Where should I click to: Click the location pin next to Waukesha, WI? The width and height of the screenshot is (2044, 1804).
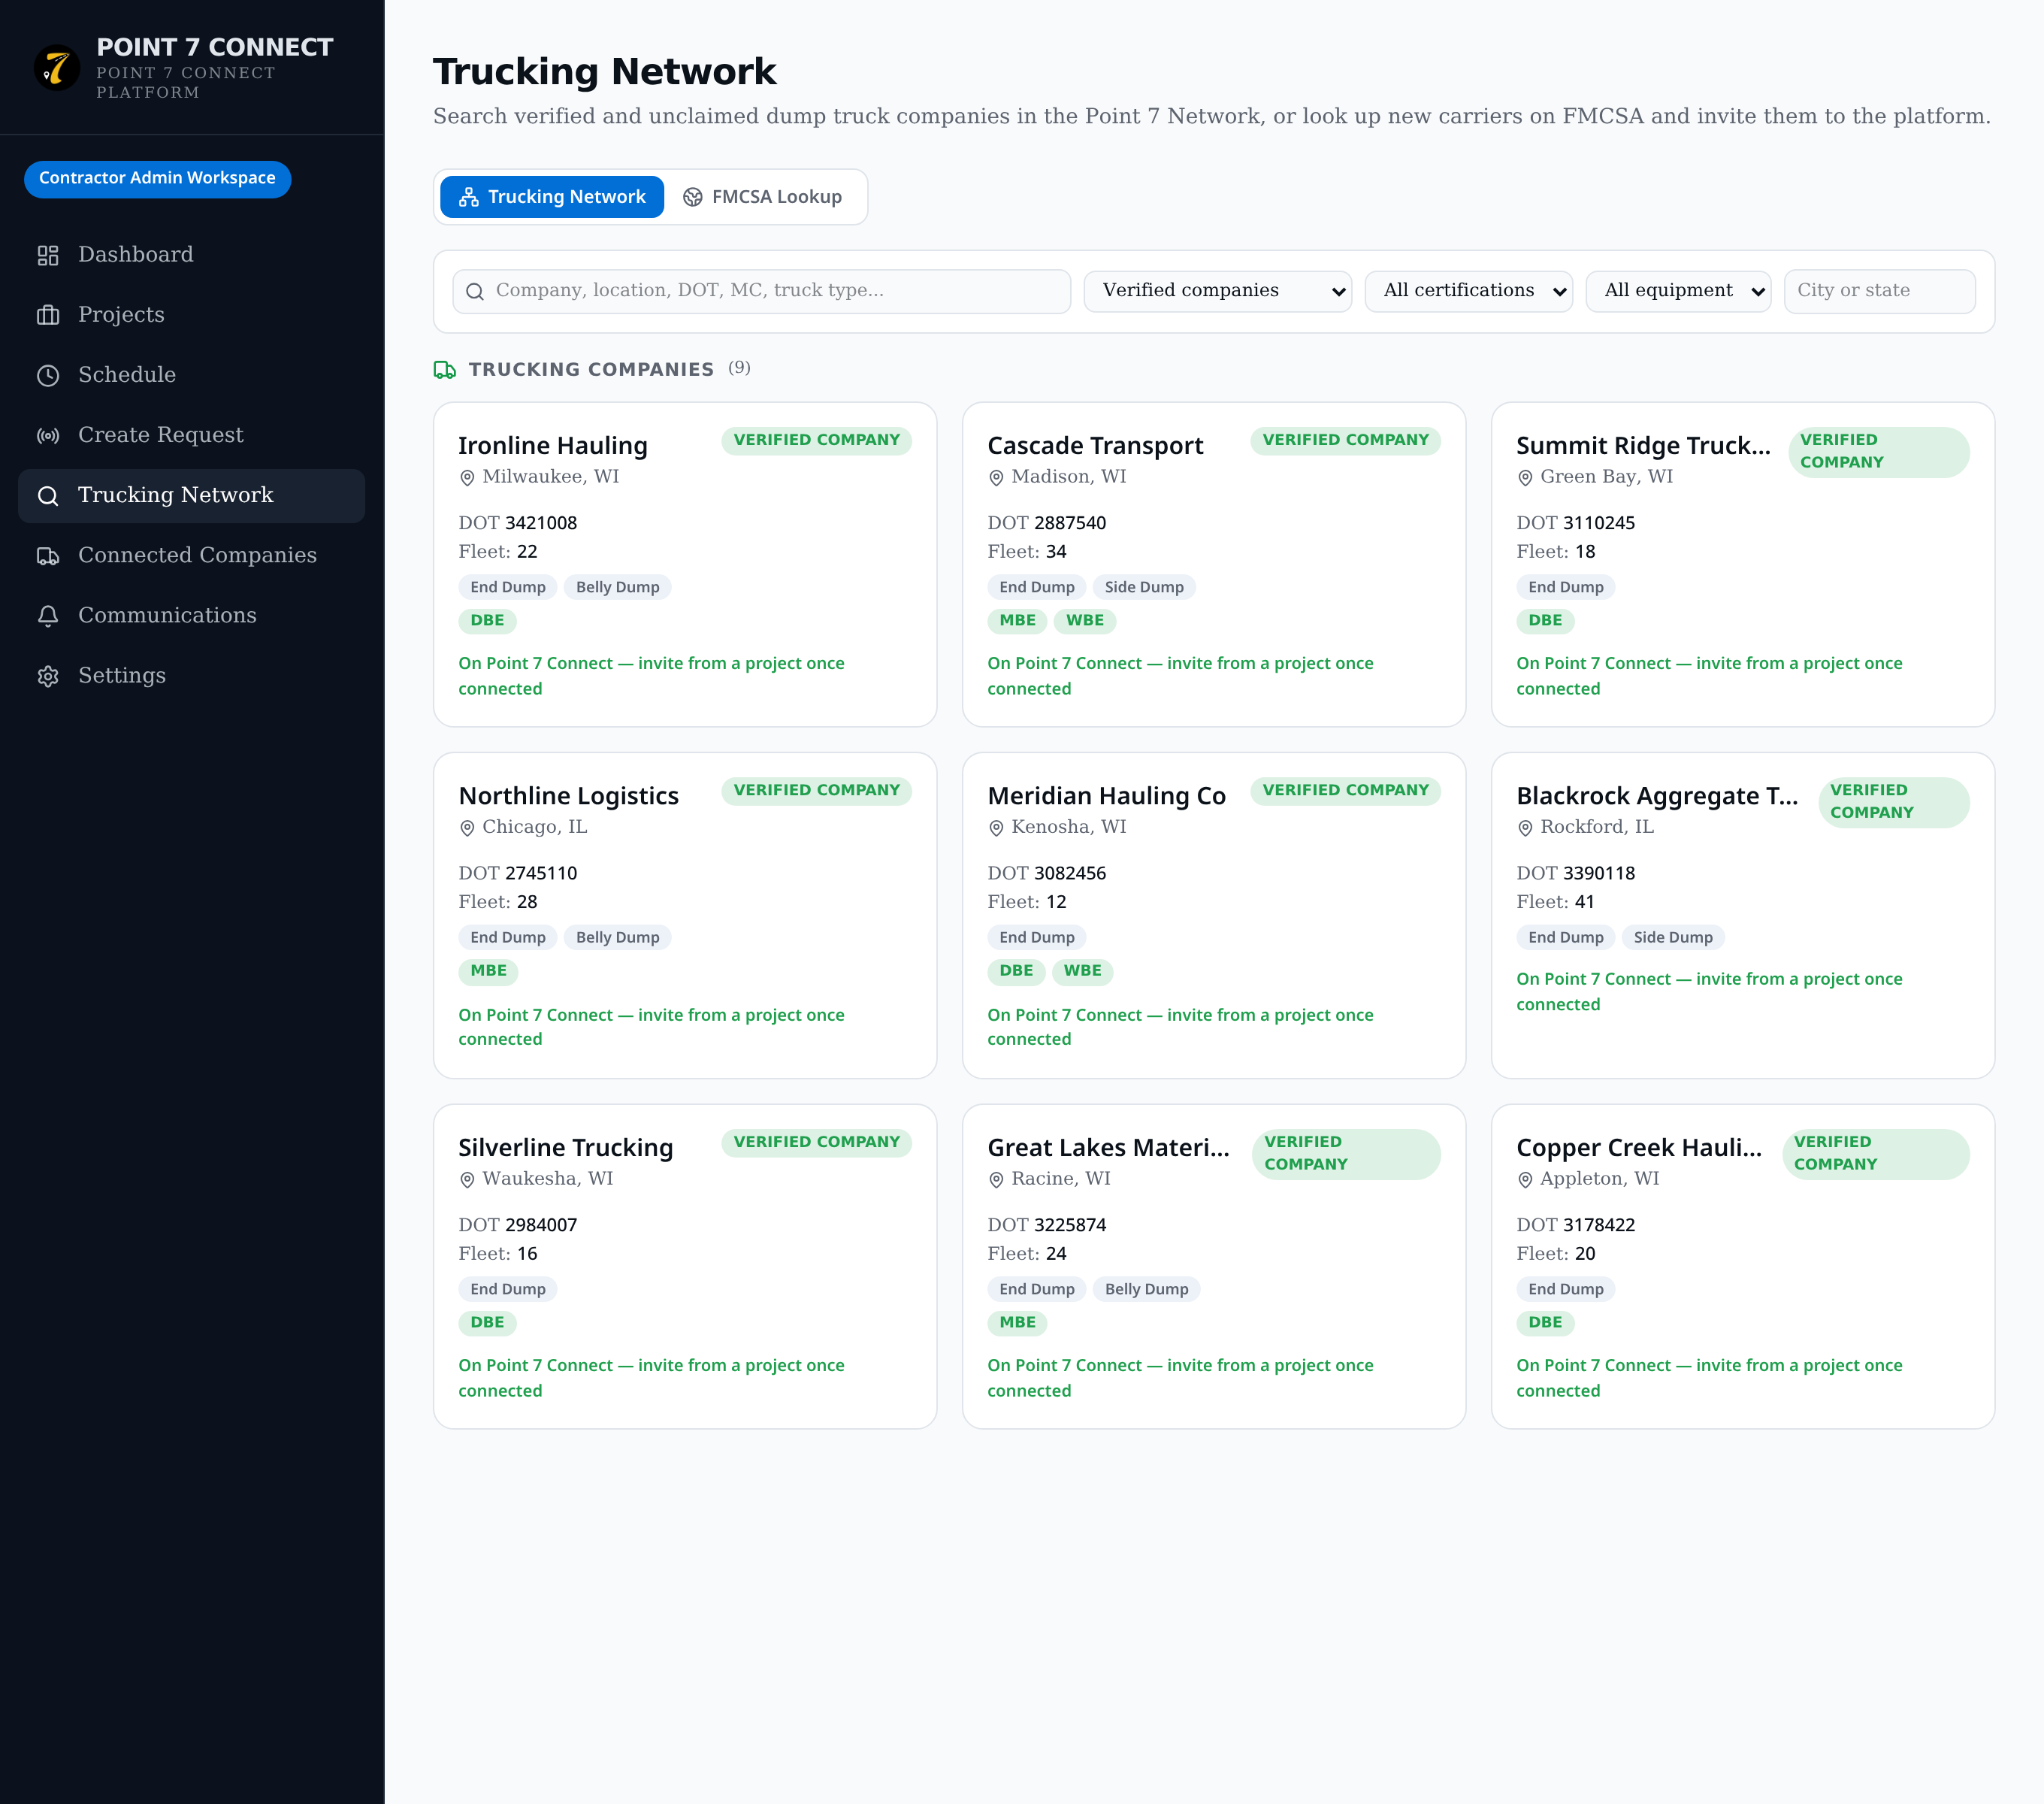tap(467, 1180)
